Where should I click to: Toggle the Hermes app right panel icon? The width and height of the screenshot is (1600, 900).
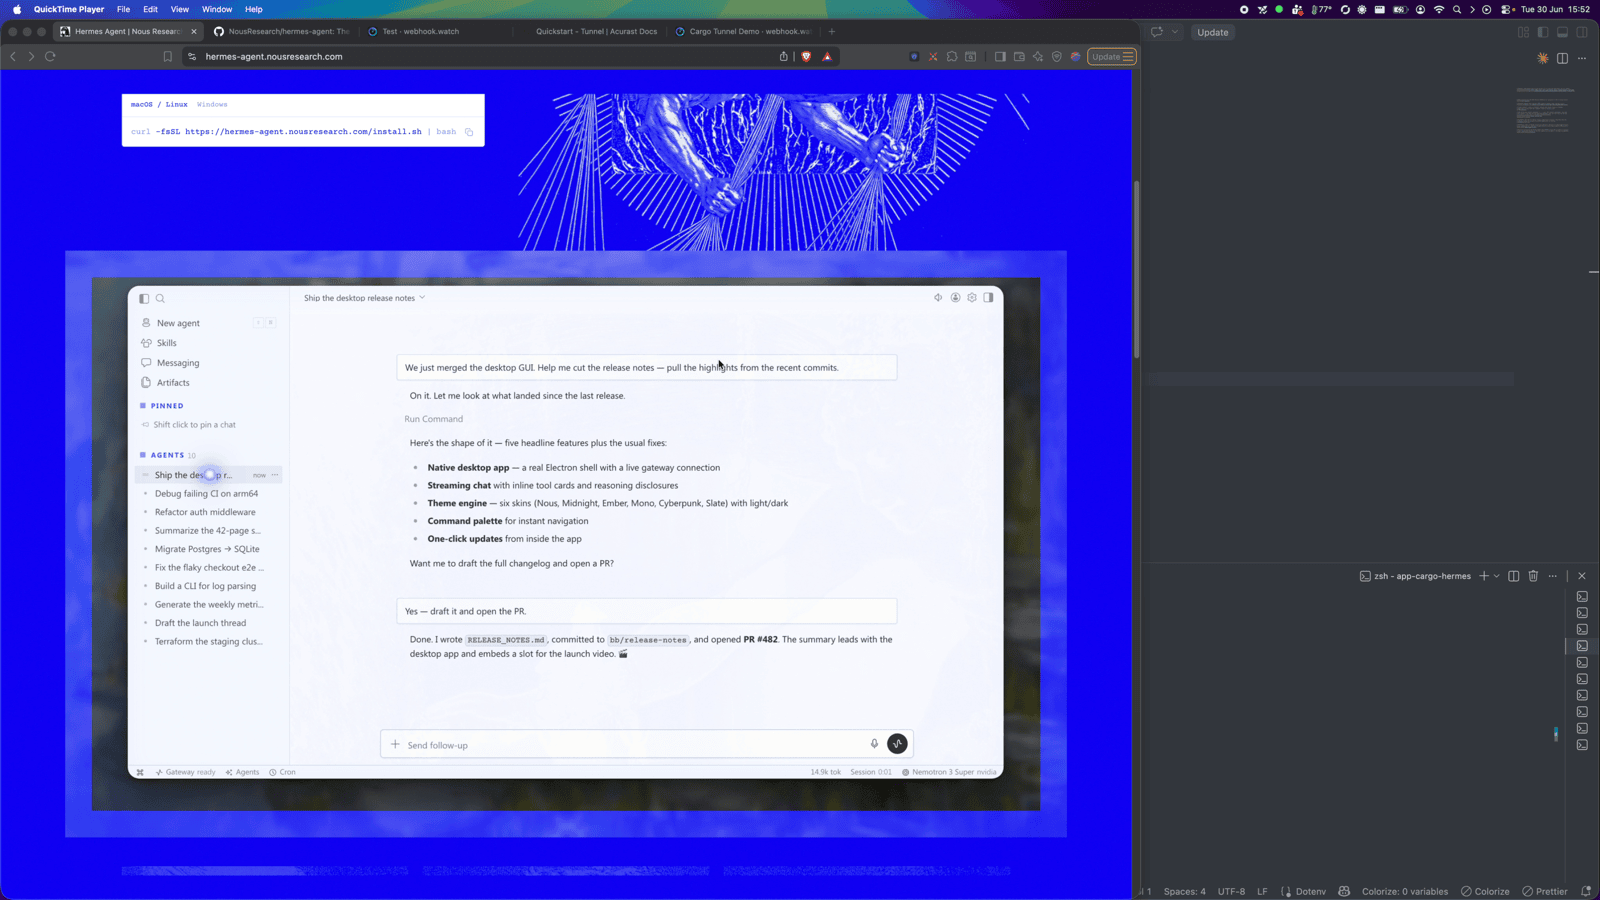pyautogui.click(x=988, y=298)
